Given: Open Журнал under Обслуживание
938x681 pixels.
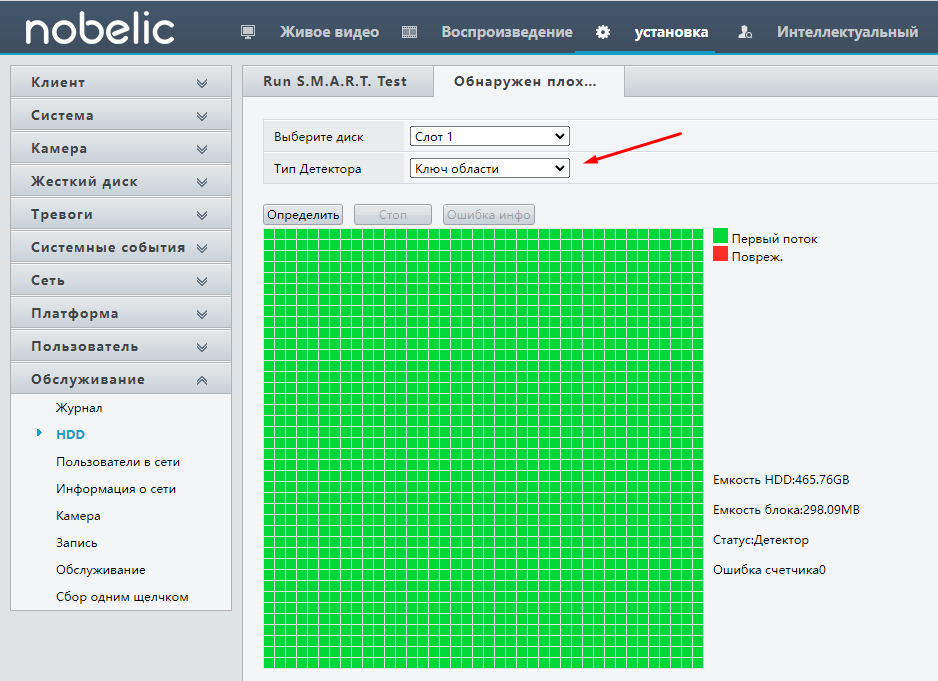Looking at the screenshot, I should point(79,408).
